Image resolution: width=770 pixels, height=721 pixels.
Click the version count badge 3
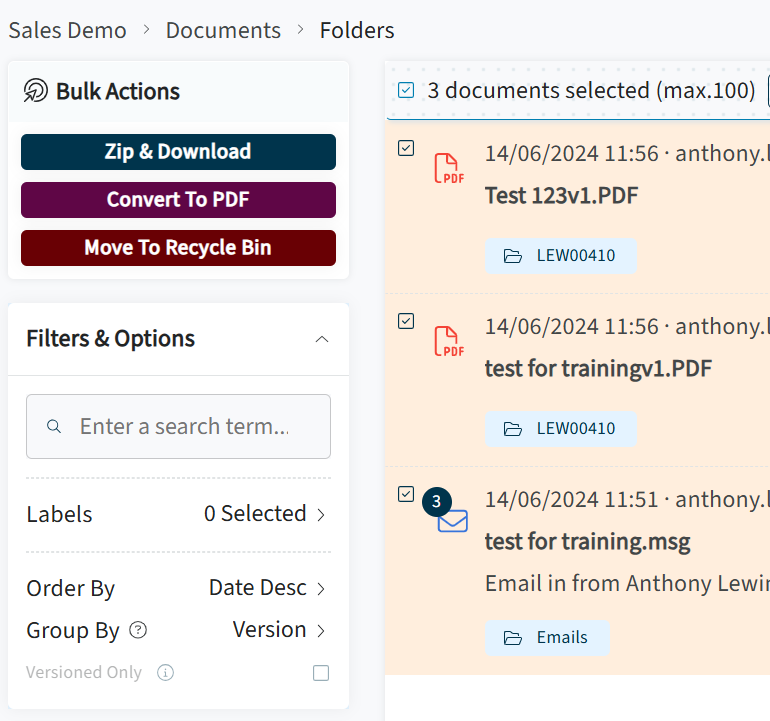click(x=437, y=501)
